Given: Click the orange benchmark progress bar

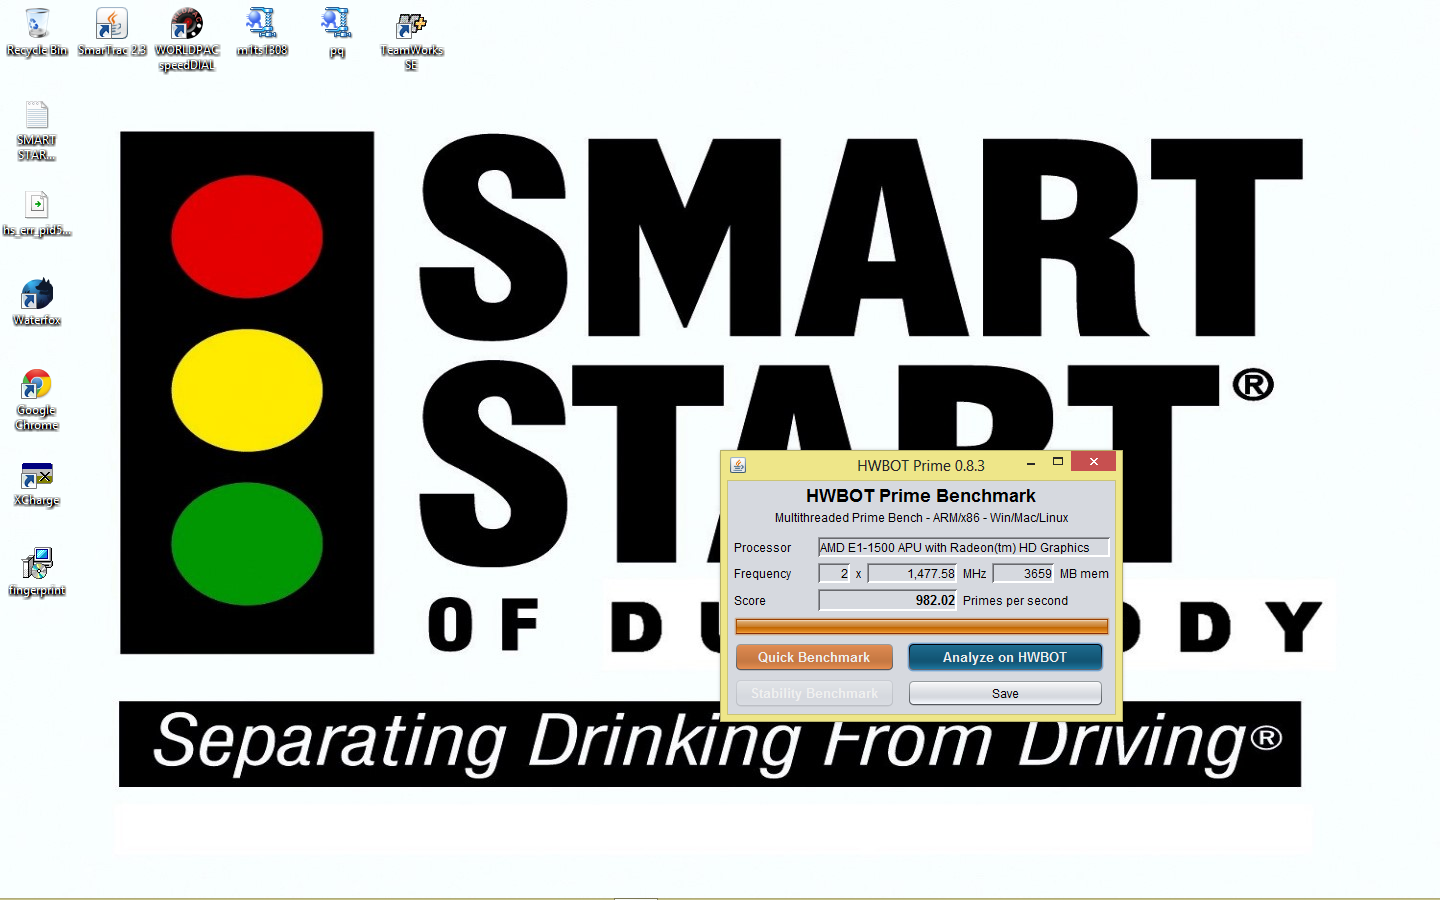Looking at the screenshot, I should [922, 627].
